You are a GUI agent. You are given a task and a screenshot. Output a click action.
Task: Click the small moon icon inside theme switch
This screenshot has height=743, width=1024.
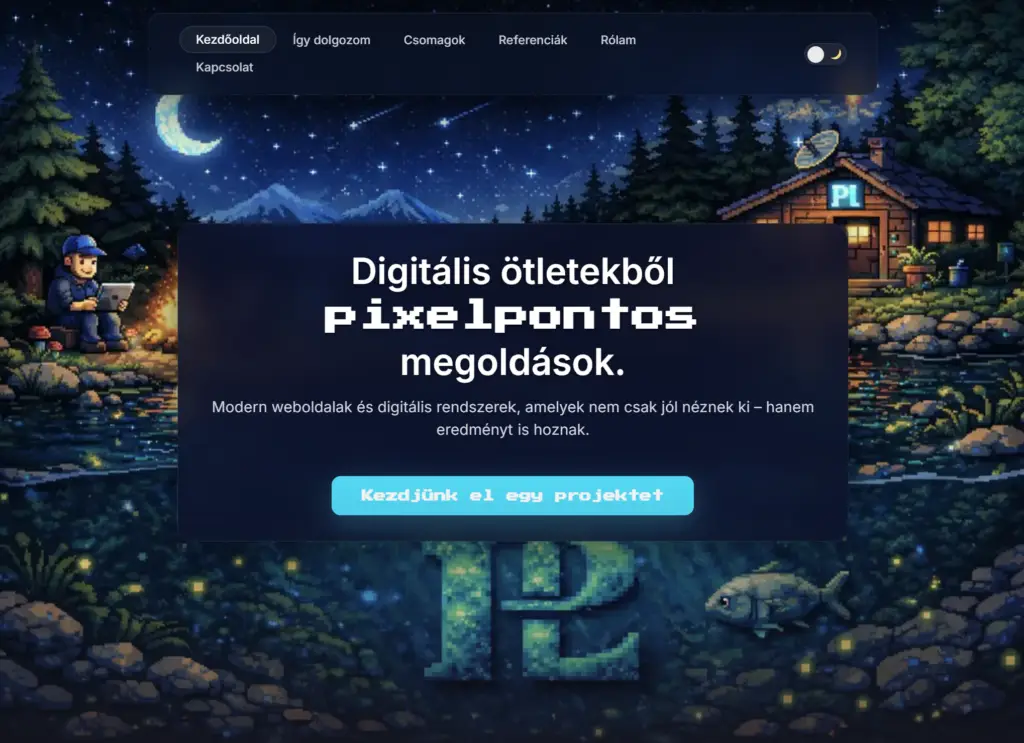tap(836, 54)
